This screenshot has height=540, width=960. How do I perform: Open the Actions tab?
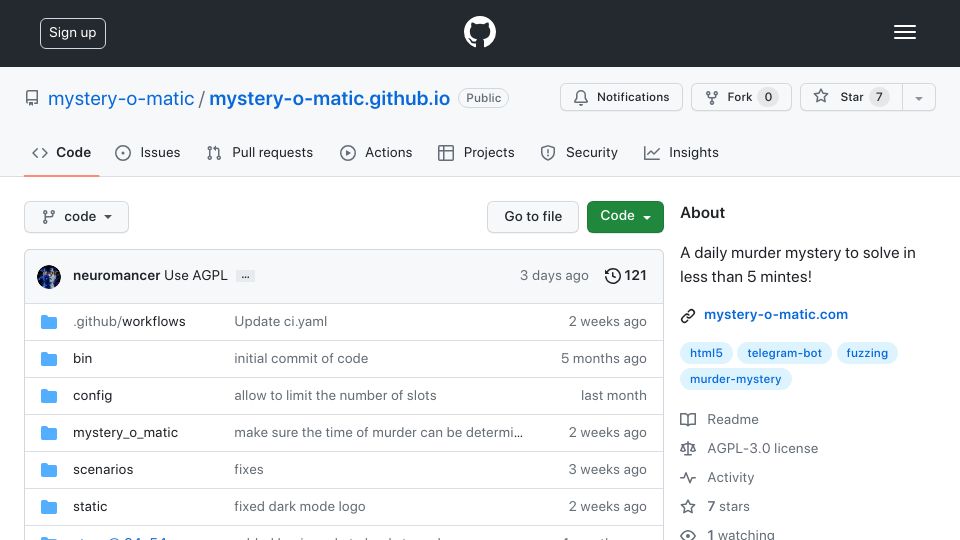[x=376, y=152]
